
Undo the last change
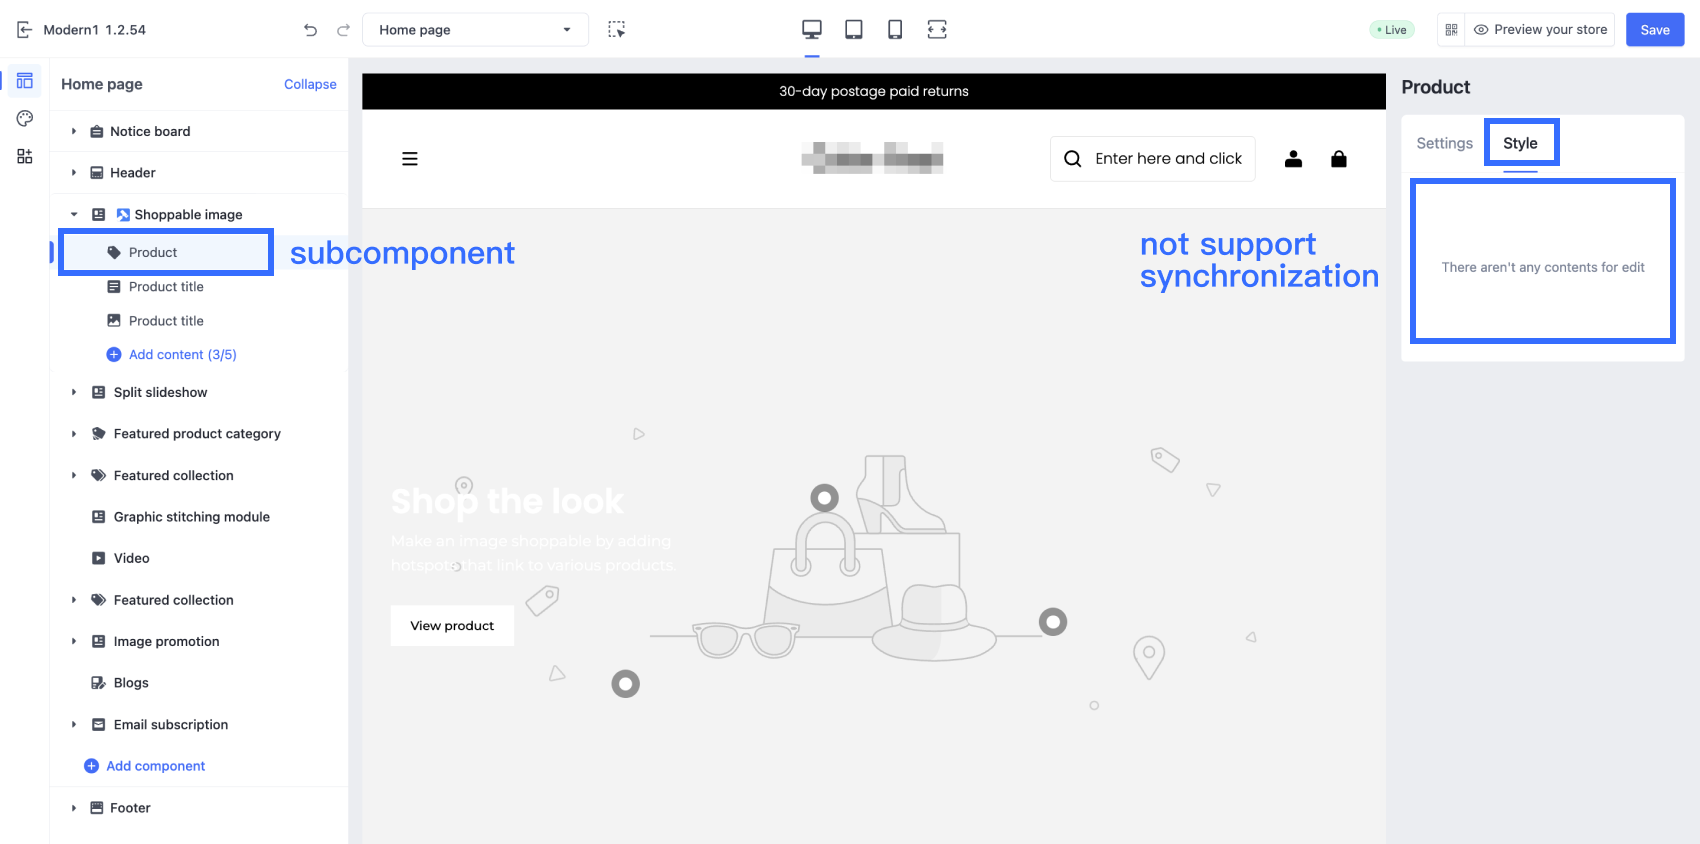click(310, 30)
